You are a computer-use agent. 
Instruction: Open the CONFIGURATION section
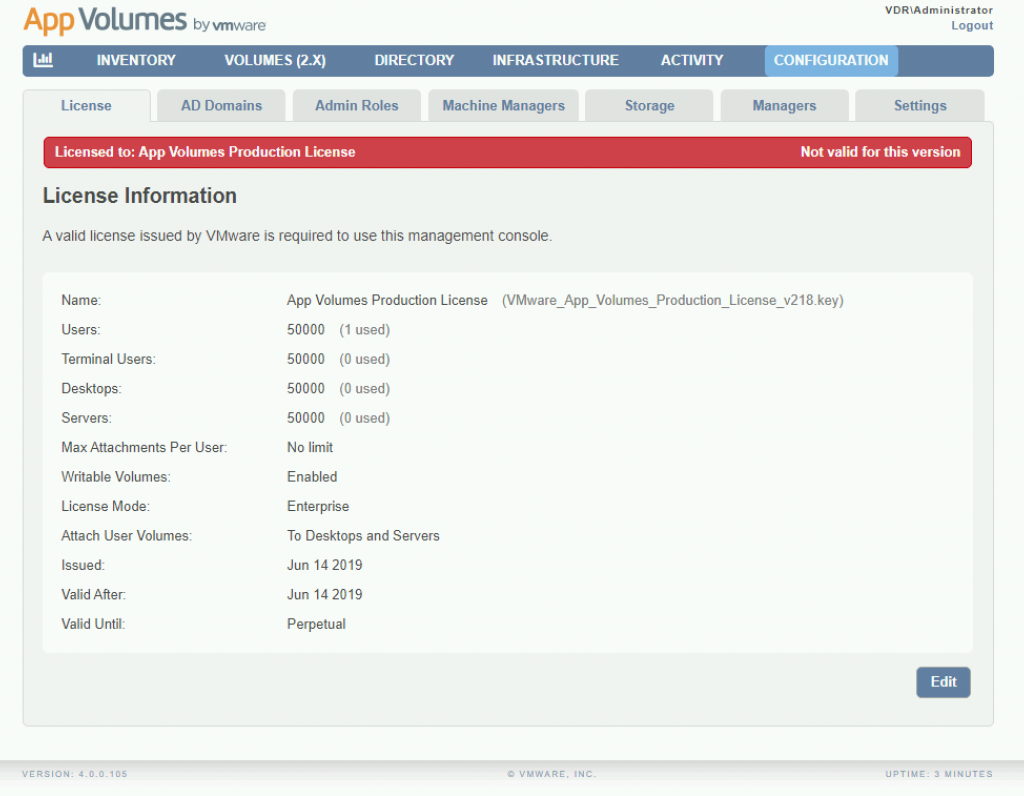(x=831, y=60)
